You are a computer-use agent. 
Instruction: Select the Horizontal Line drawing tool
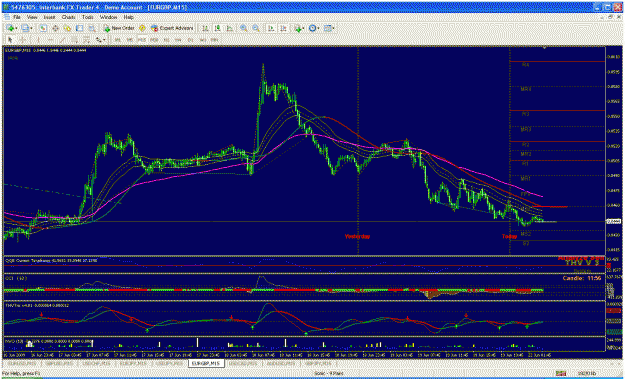pyautogui.click(x=50, y=40)
